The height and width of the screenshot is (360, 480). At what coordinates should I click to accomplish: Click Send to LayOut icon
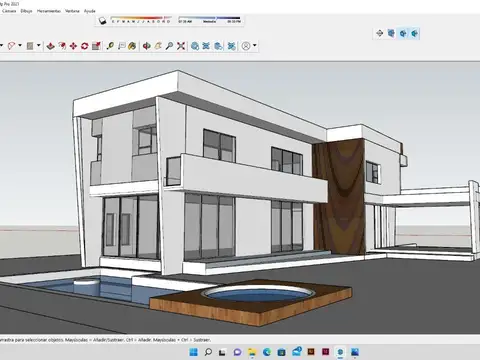(218, 46)
